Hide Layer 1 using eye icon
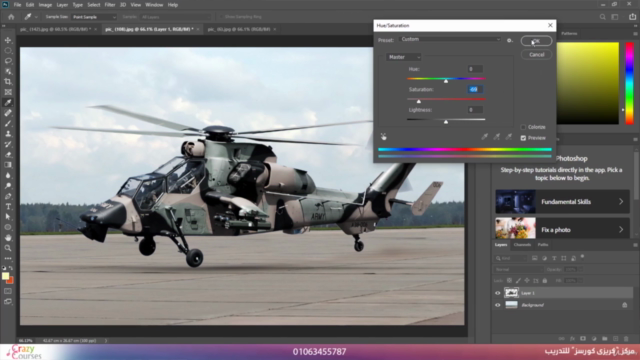This screenshot has height=360, width=640. coord(498,293)
